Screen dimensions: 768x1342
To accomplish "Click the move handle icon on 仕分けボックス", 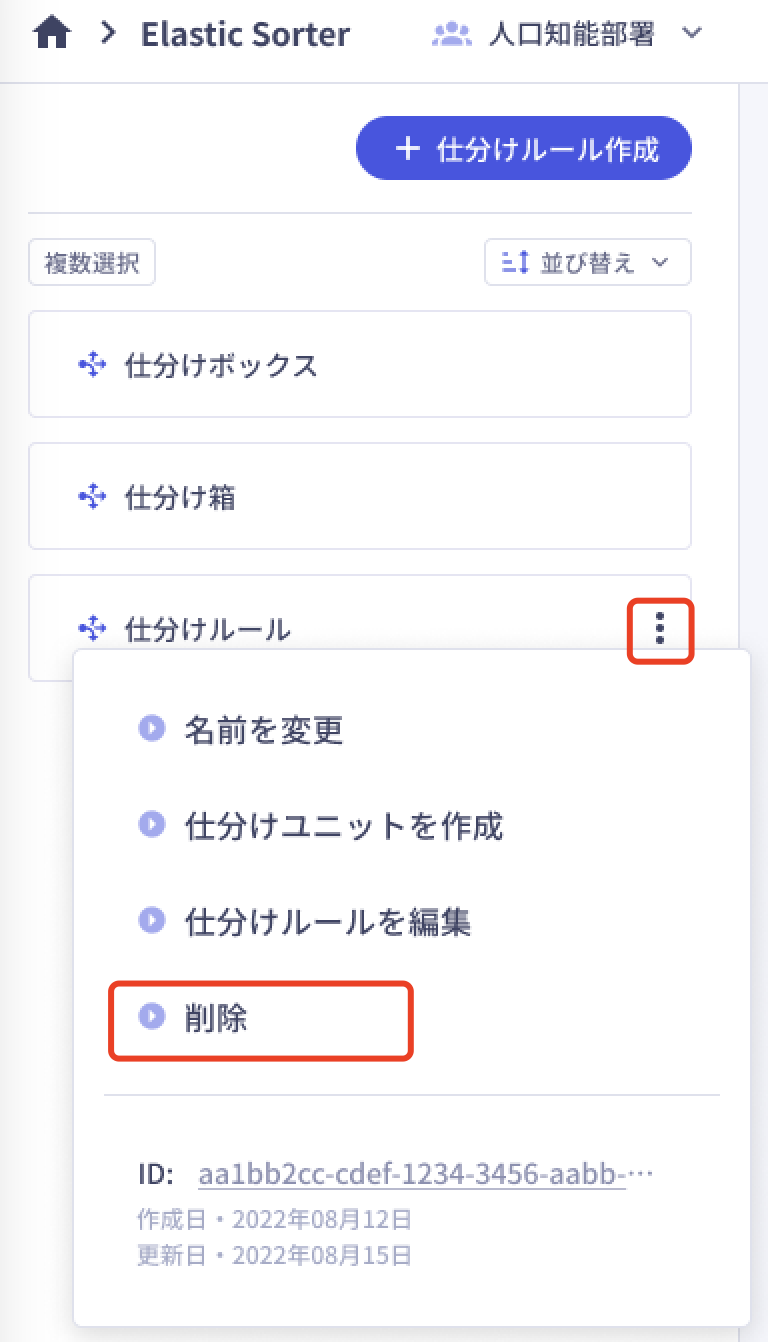I will pyautogui.click(x=92, y=364).
